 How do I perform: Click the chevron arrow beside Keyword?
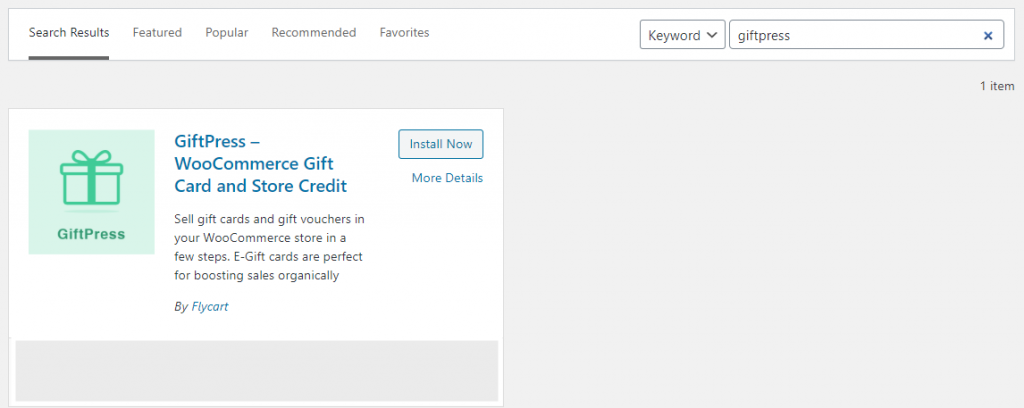pos(712,35)
